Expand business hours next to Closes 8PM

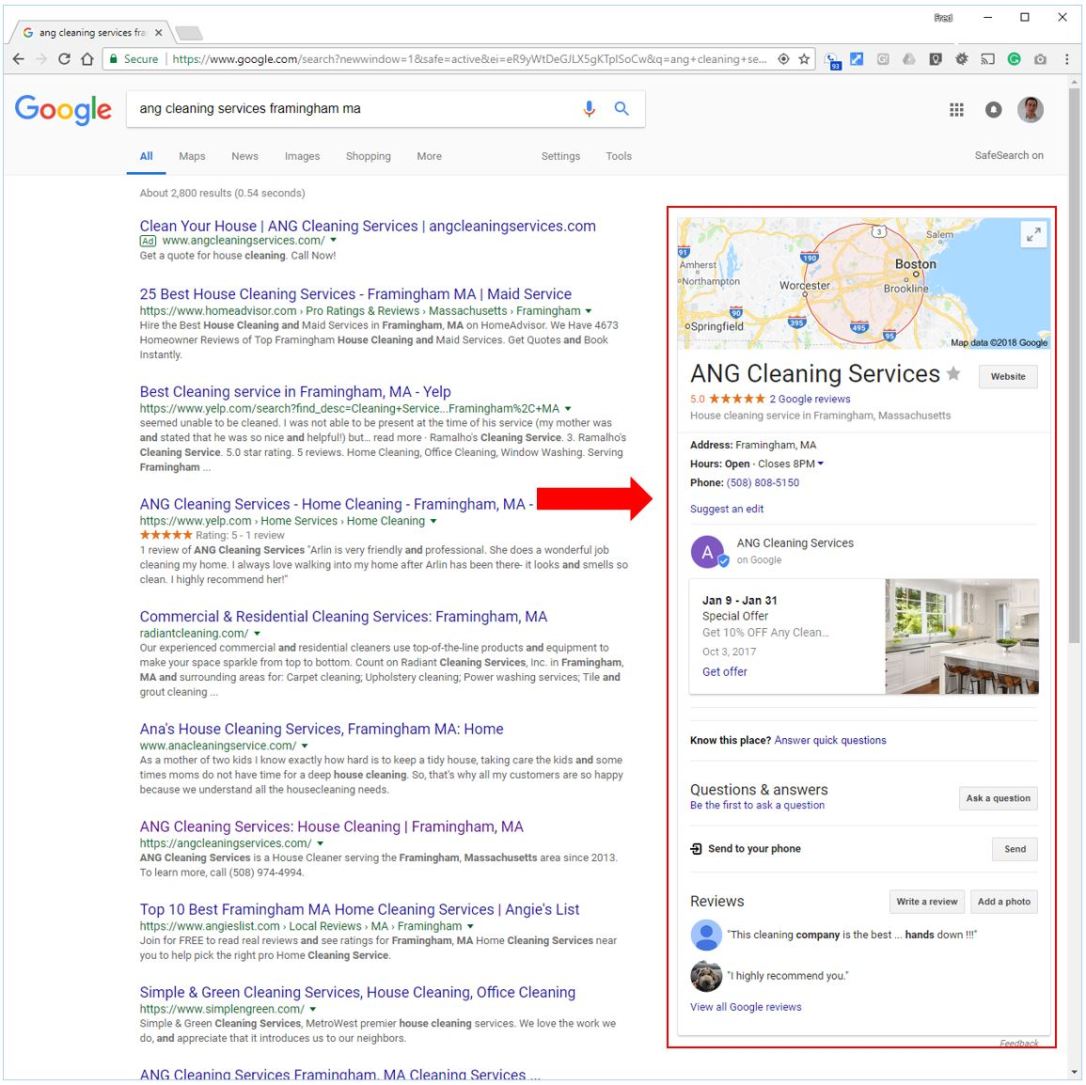pos(821,464)
